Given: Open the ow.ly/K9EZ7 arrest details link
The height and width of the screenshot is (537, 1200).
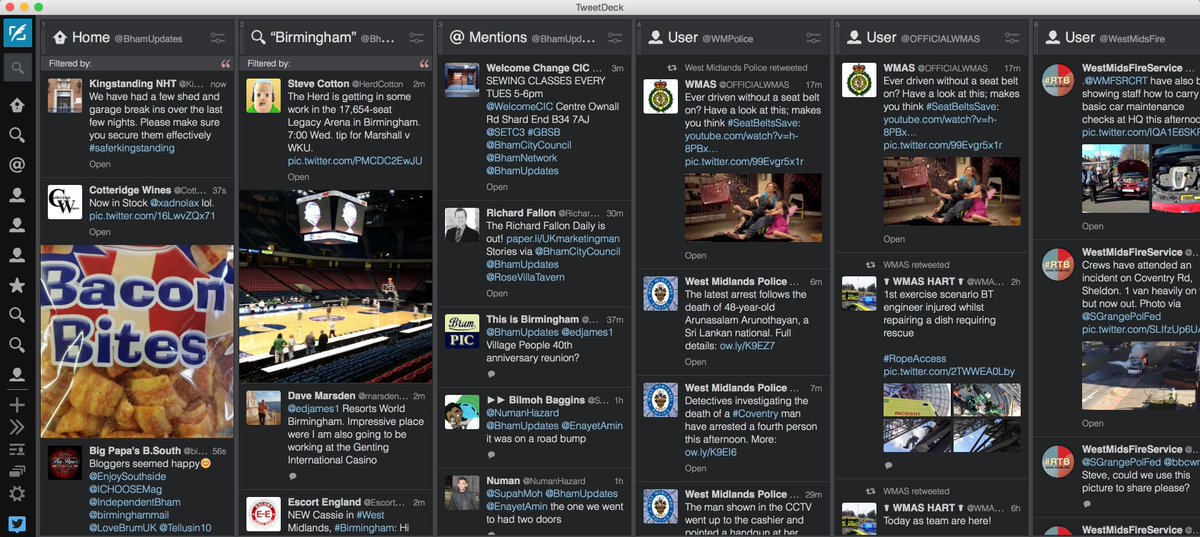Looking at the screenshot, I should [x=747, y=346].
